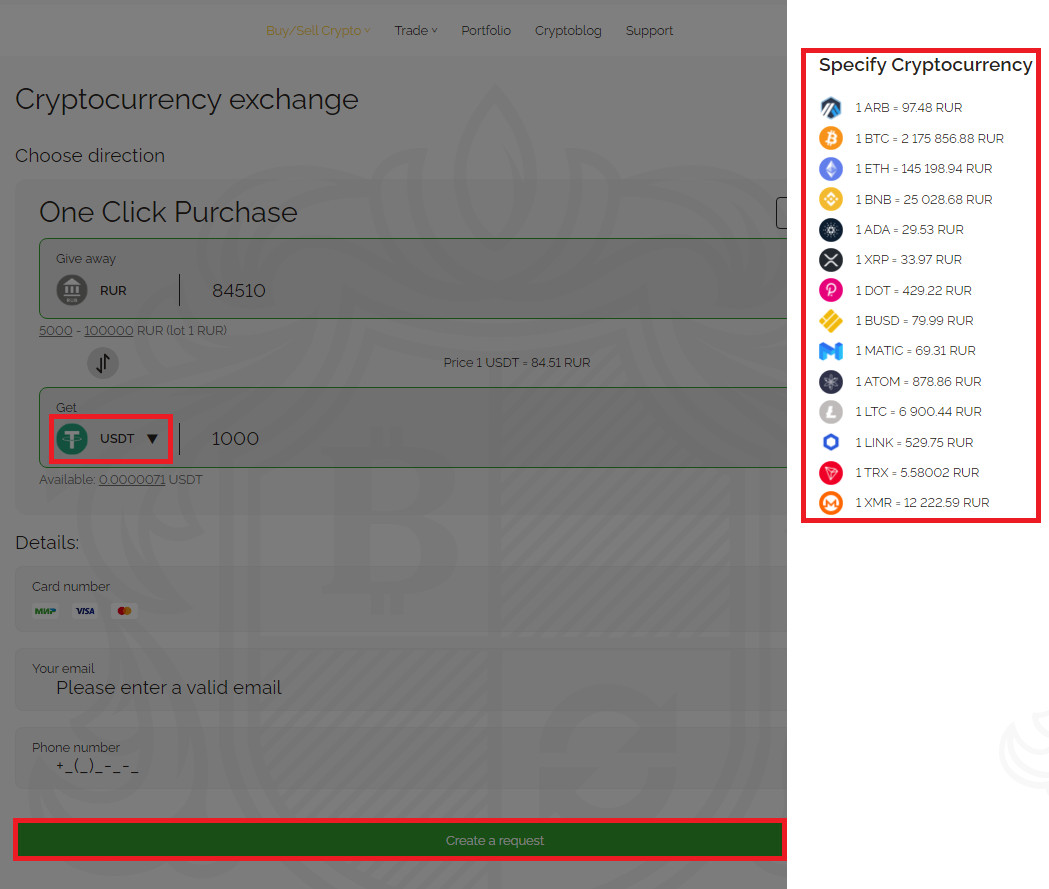The height and width of the screenshot is (889, 1049).
Task: Select the Polkadot DOT icon
Action: tap(831, 290)
